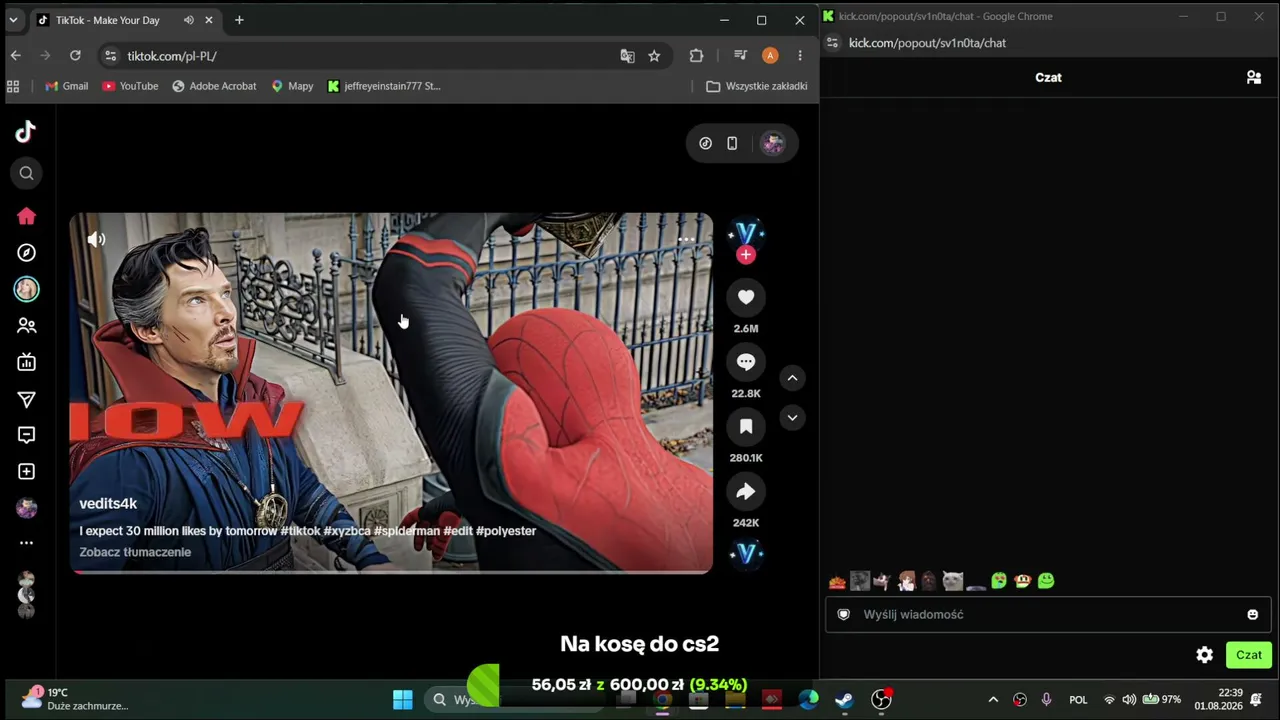Go to the previous video
Viewport: 1280px width, 720px height.
coord(792,378)
